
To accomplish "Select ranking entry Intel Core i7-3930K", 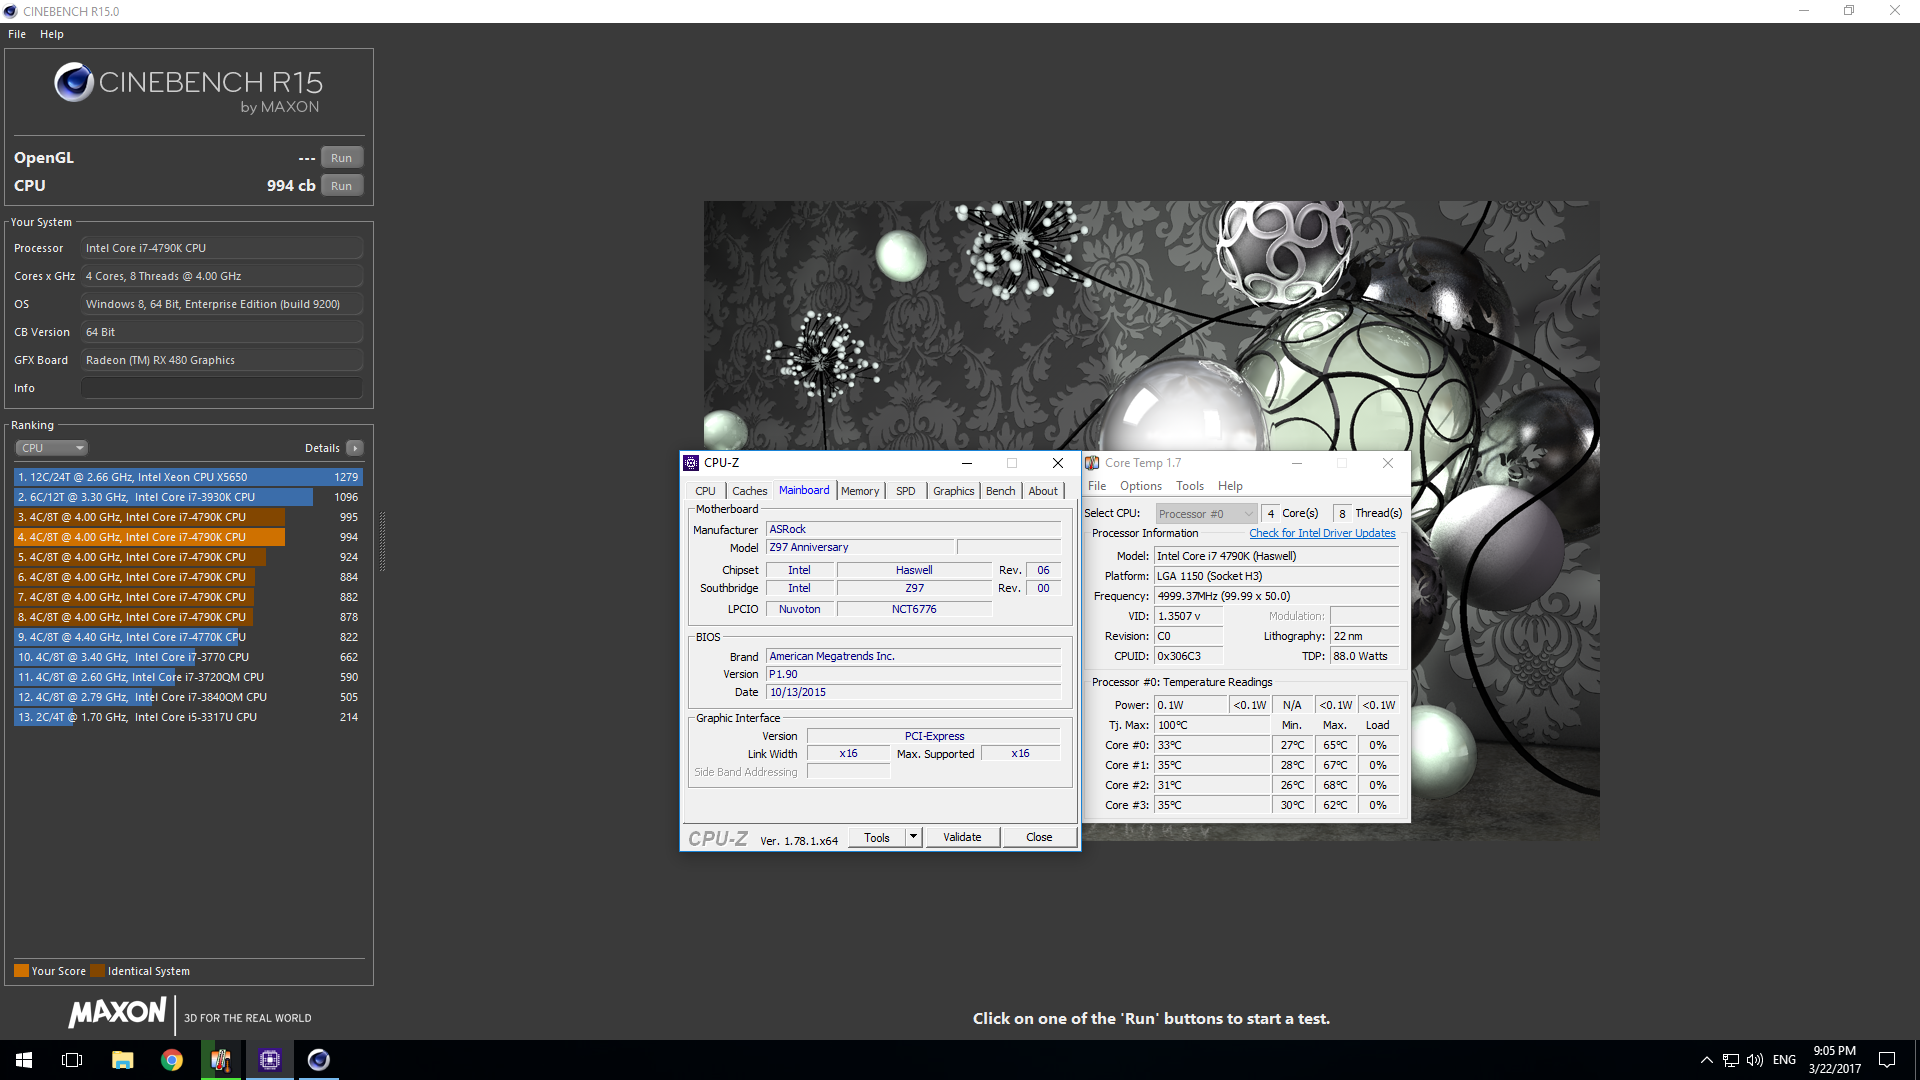I will [x=188, y=497].
